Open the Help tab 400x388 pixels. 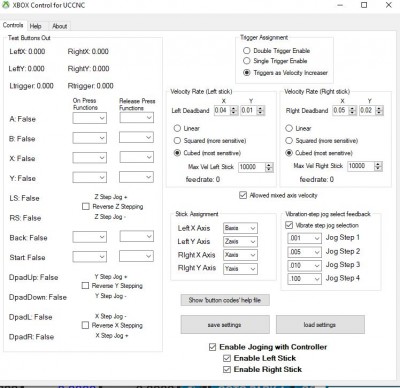35,26
